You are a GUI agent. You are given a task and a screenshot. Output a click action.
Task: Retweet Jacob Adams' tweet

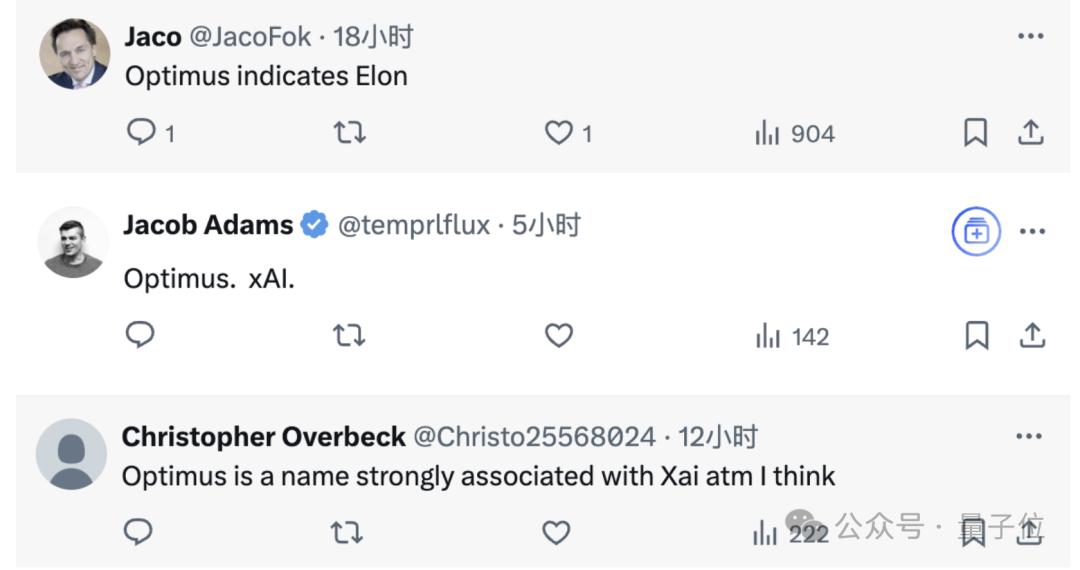tap(349, 336)
